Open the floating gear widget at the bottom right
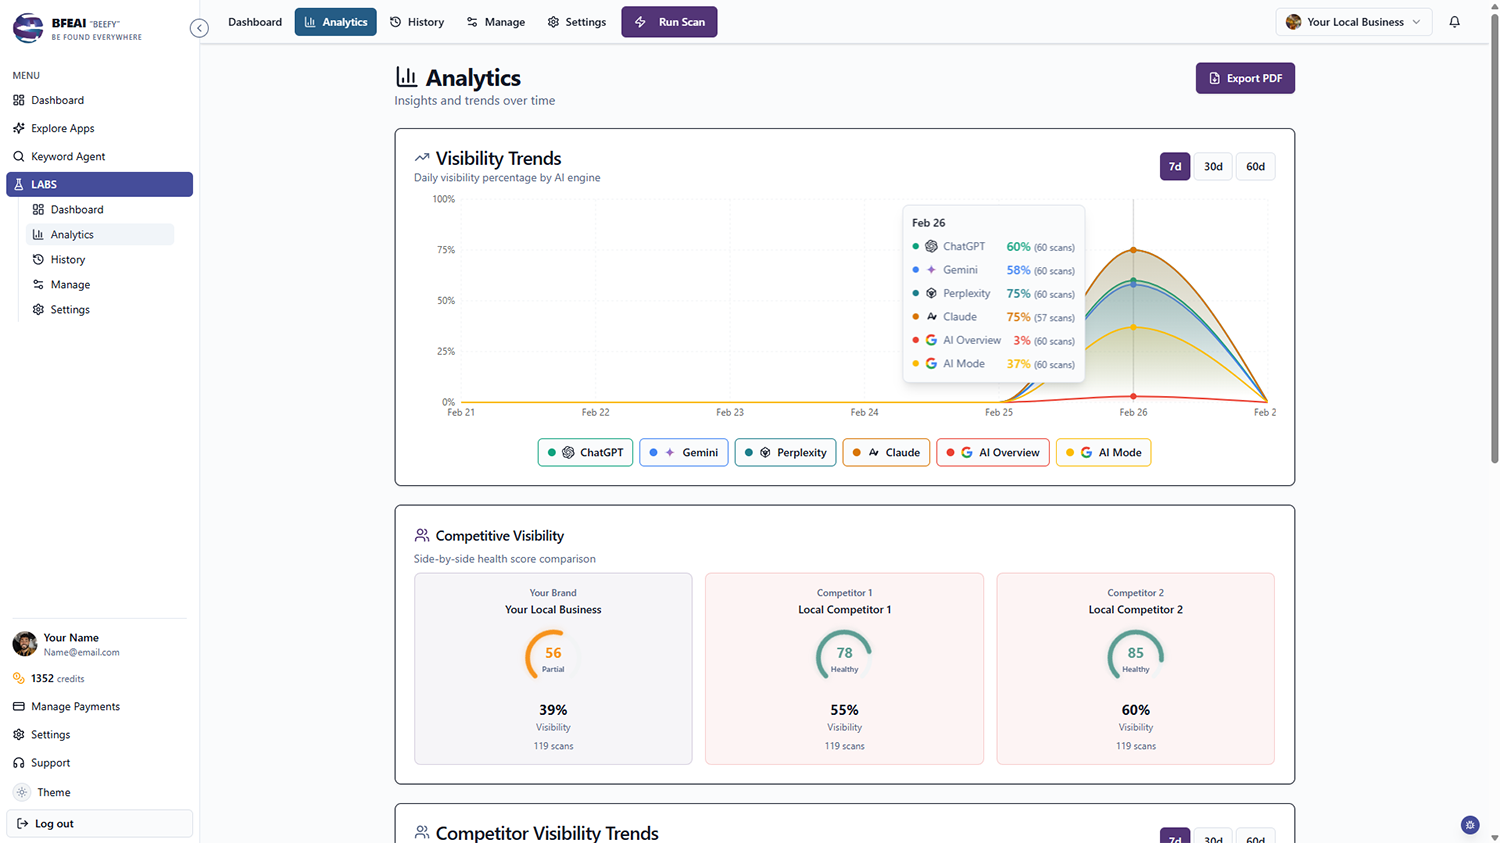 pos(1469,825)
